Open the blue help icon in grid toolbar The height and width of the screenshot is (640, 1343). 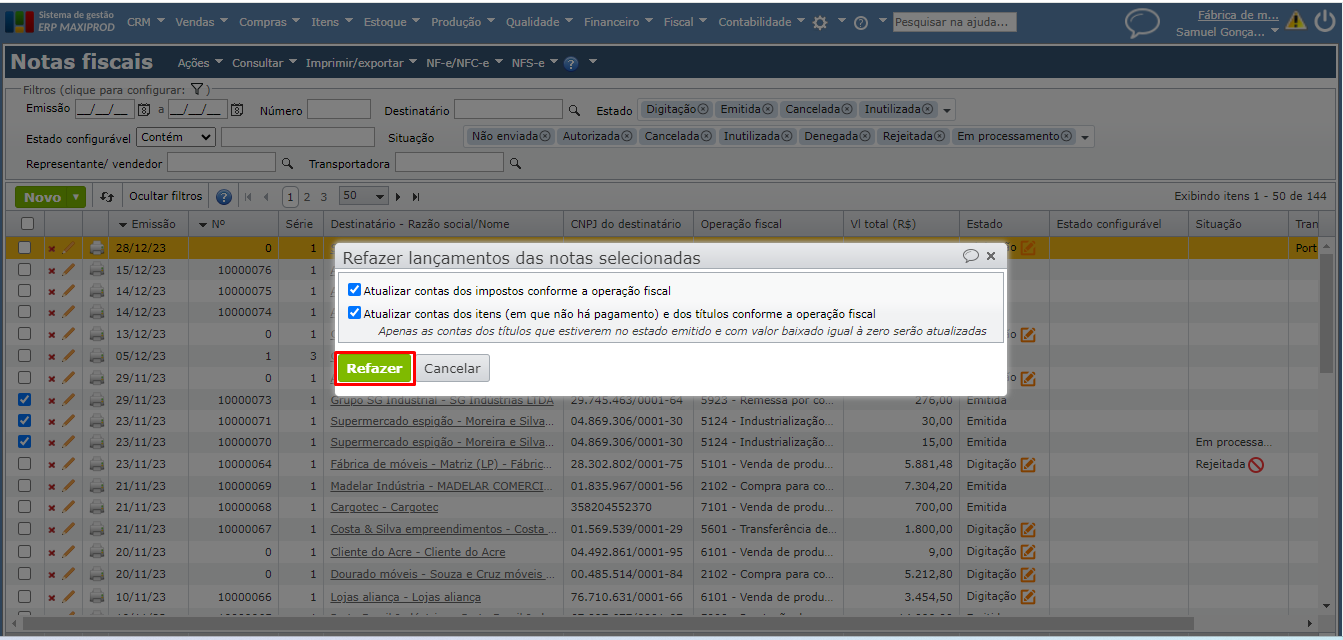click(224, 197)
